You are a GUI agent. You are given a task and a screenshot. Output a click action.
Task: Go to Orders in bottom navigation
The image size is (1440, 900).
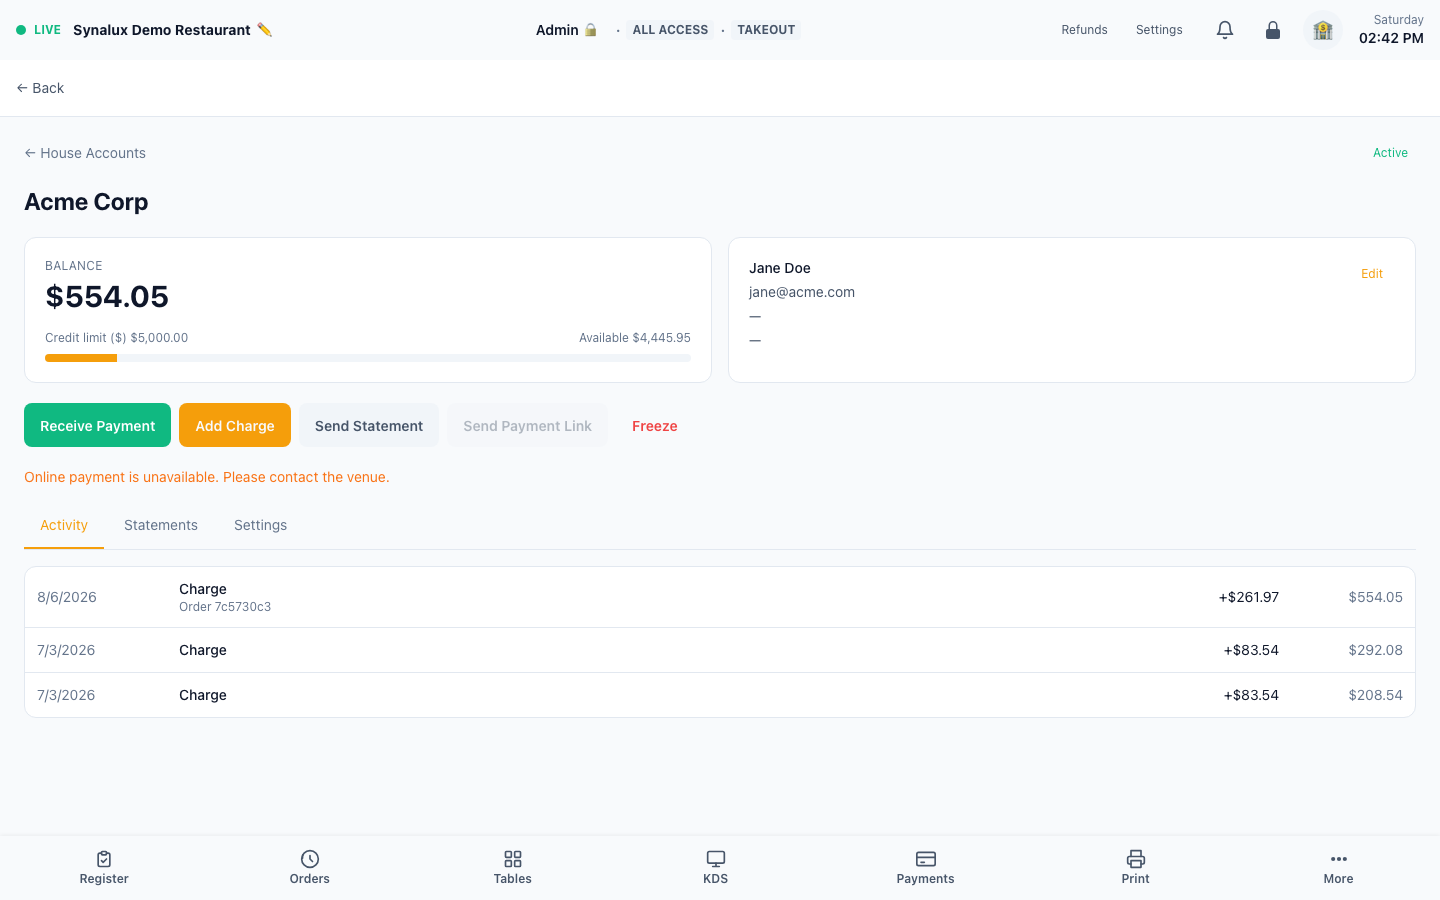tap(310, 867)
